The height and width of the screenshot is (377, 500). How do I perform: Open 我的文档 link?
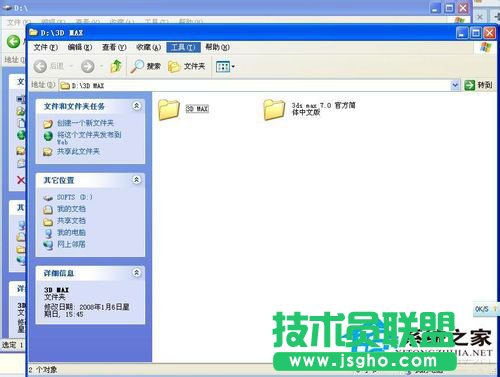[x=71, y=209]
